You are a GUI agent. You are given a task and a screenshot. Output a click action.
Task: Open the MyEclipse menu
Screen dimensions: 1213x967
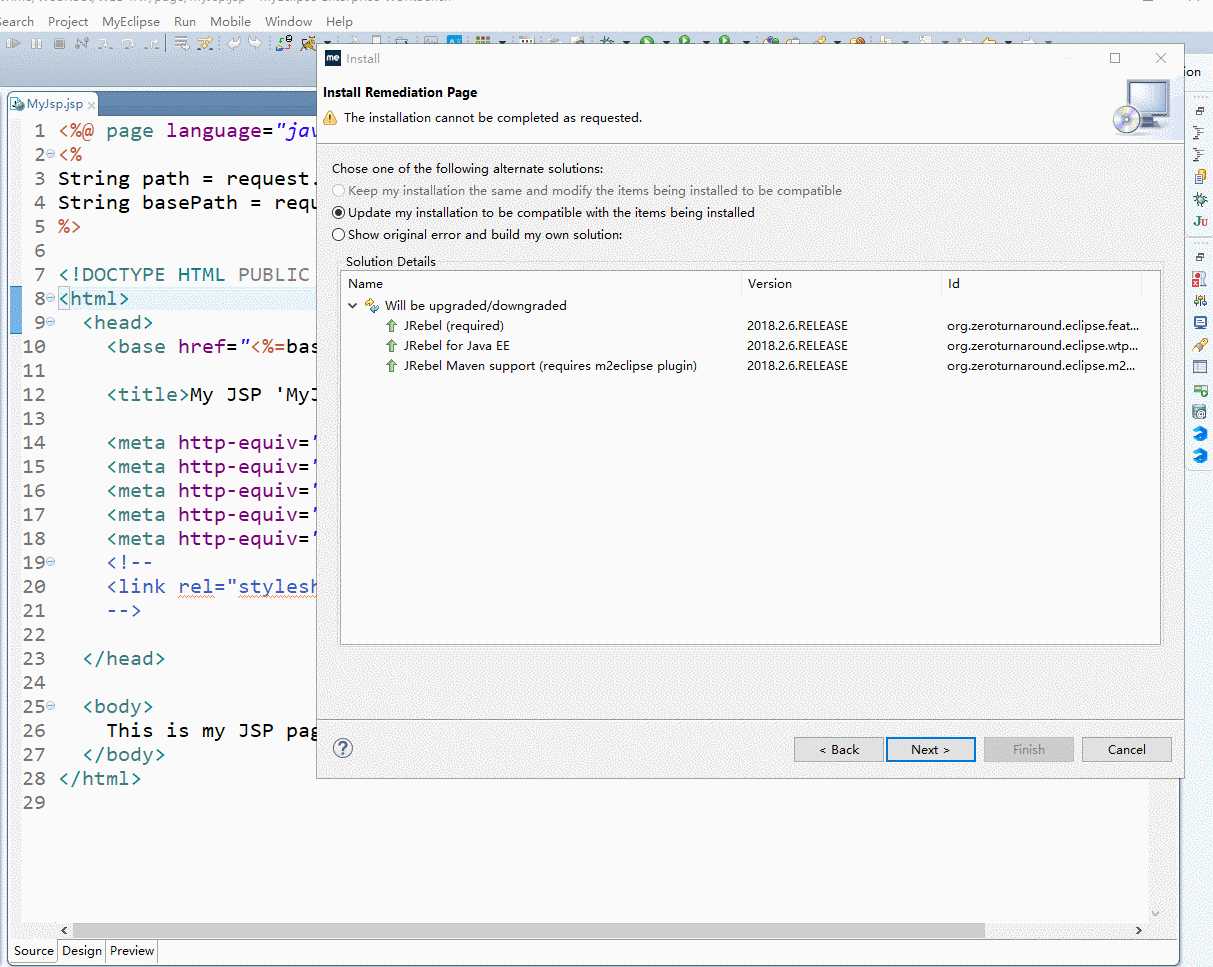[x=131, y=21]
